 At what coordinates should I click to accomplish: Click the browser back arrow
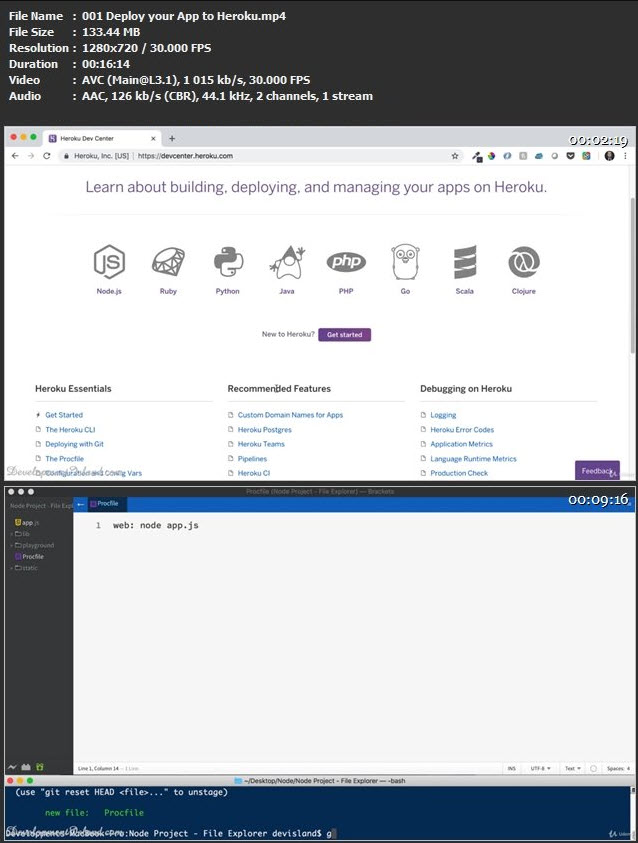(x=15, y=156)
